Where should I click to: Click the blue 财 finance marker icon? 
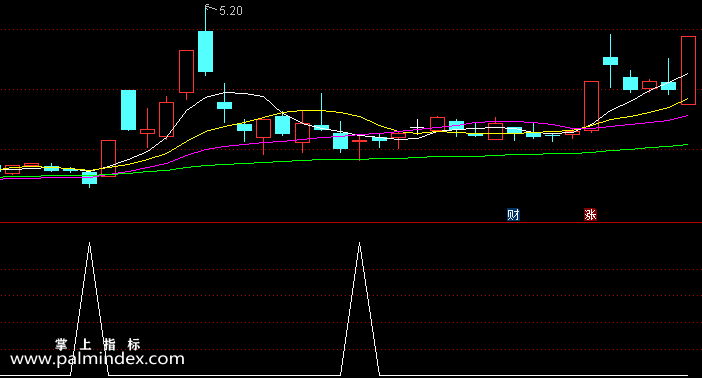(x=513, y=215)
